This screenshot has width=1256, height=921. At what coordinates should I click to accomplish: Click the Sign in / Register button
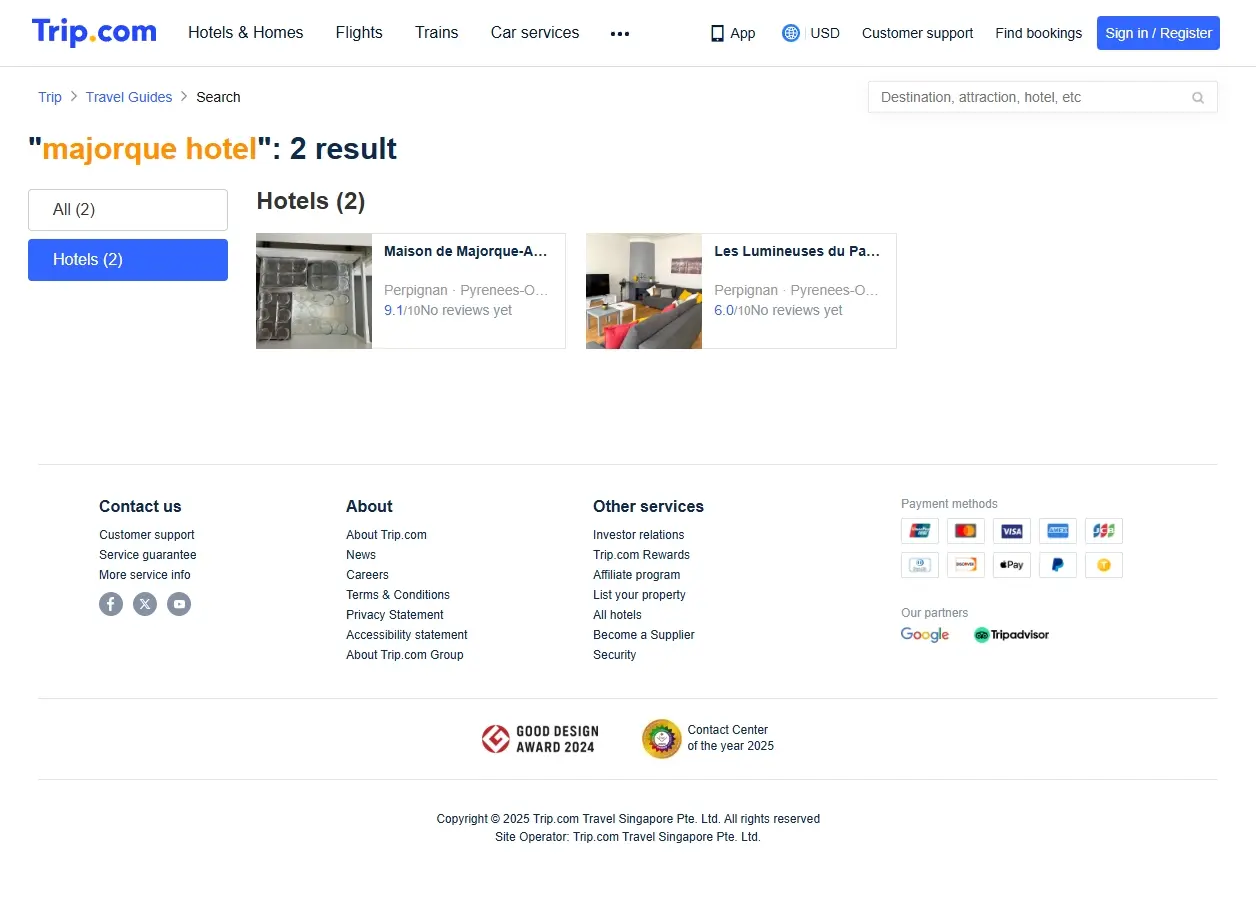[1158, 33]
